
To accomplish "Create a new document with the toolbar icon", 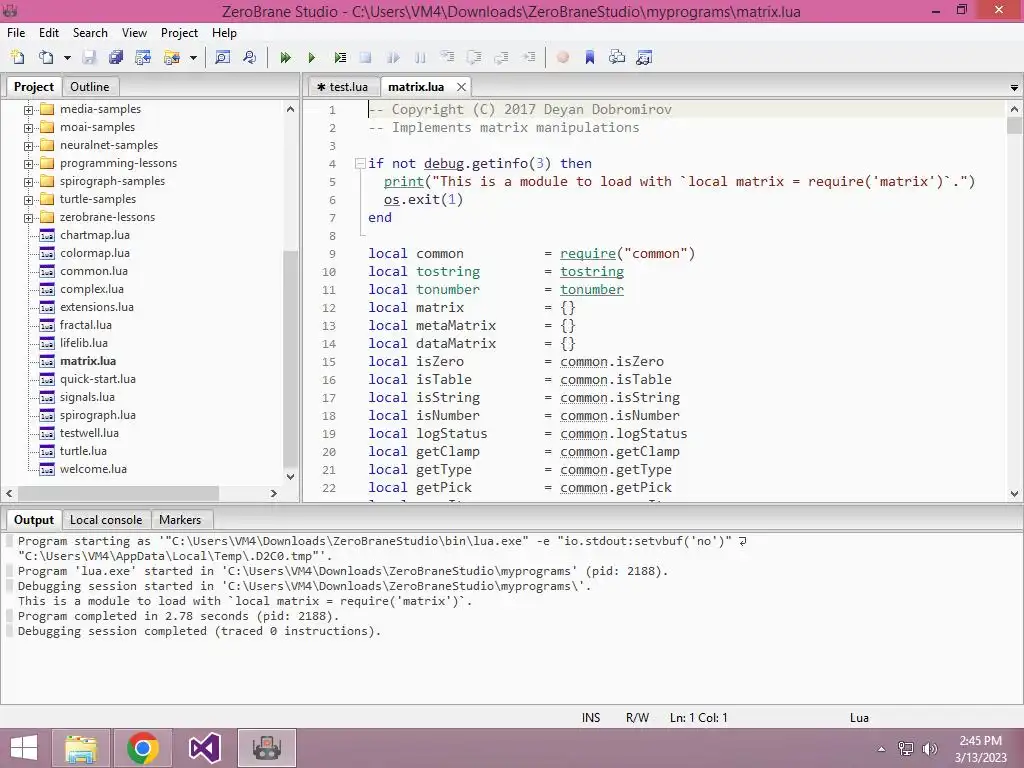I will pyautogui.click(x=18, y=57).
